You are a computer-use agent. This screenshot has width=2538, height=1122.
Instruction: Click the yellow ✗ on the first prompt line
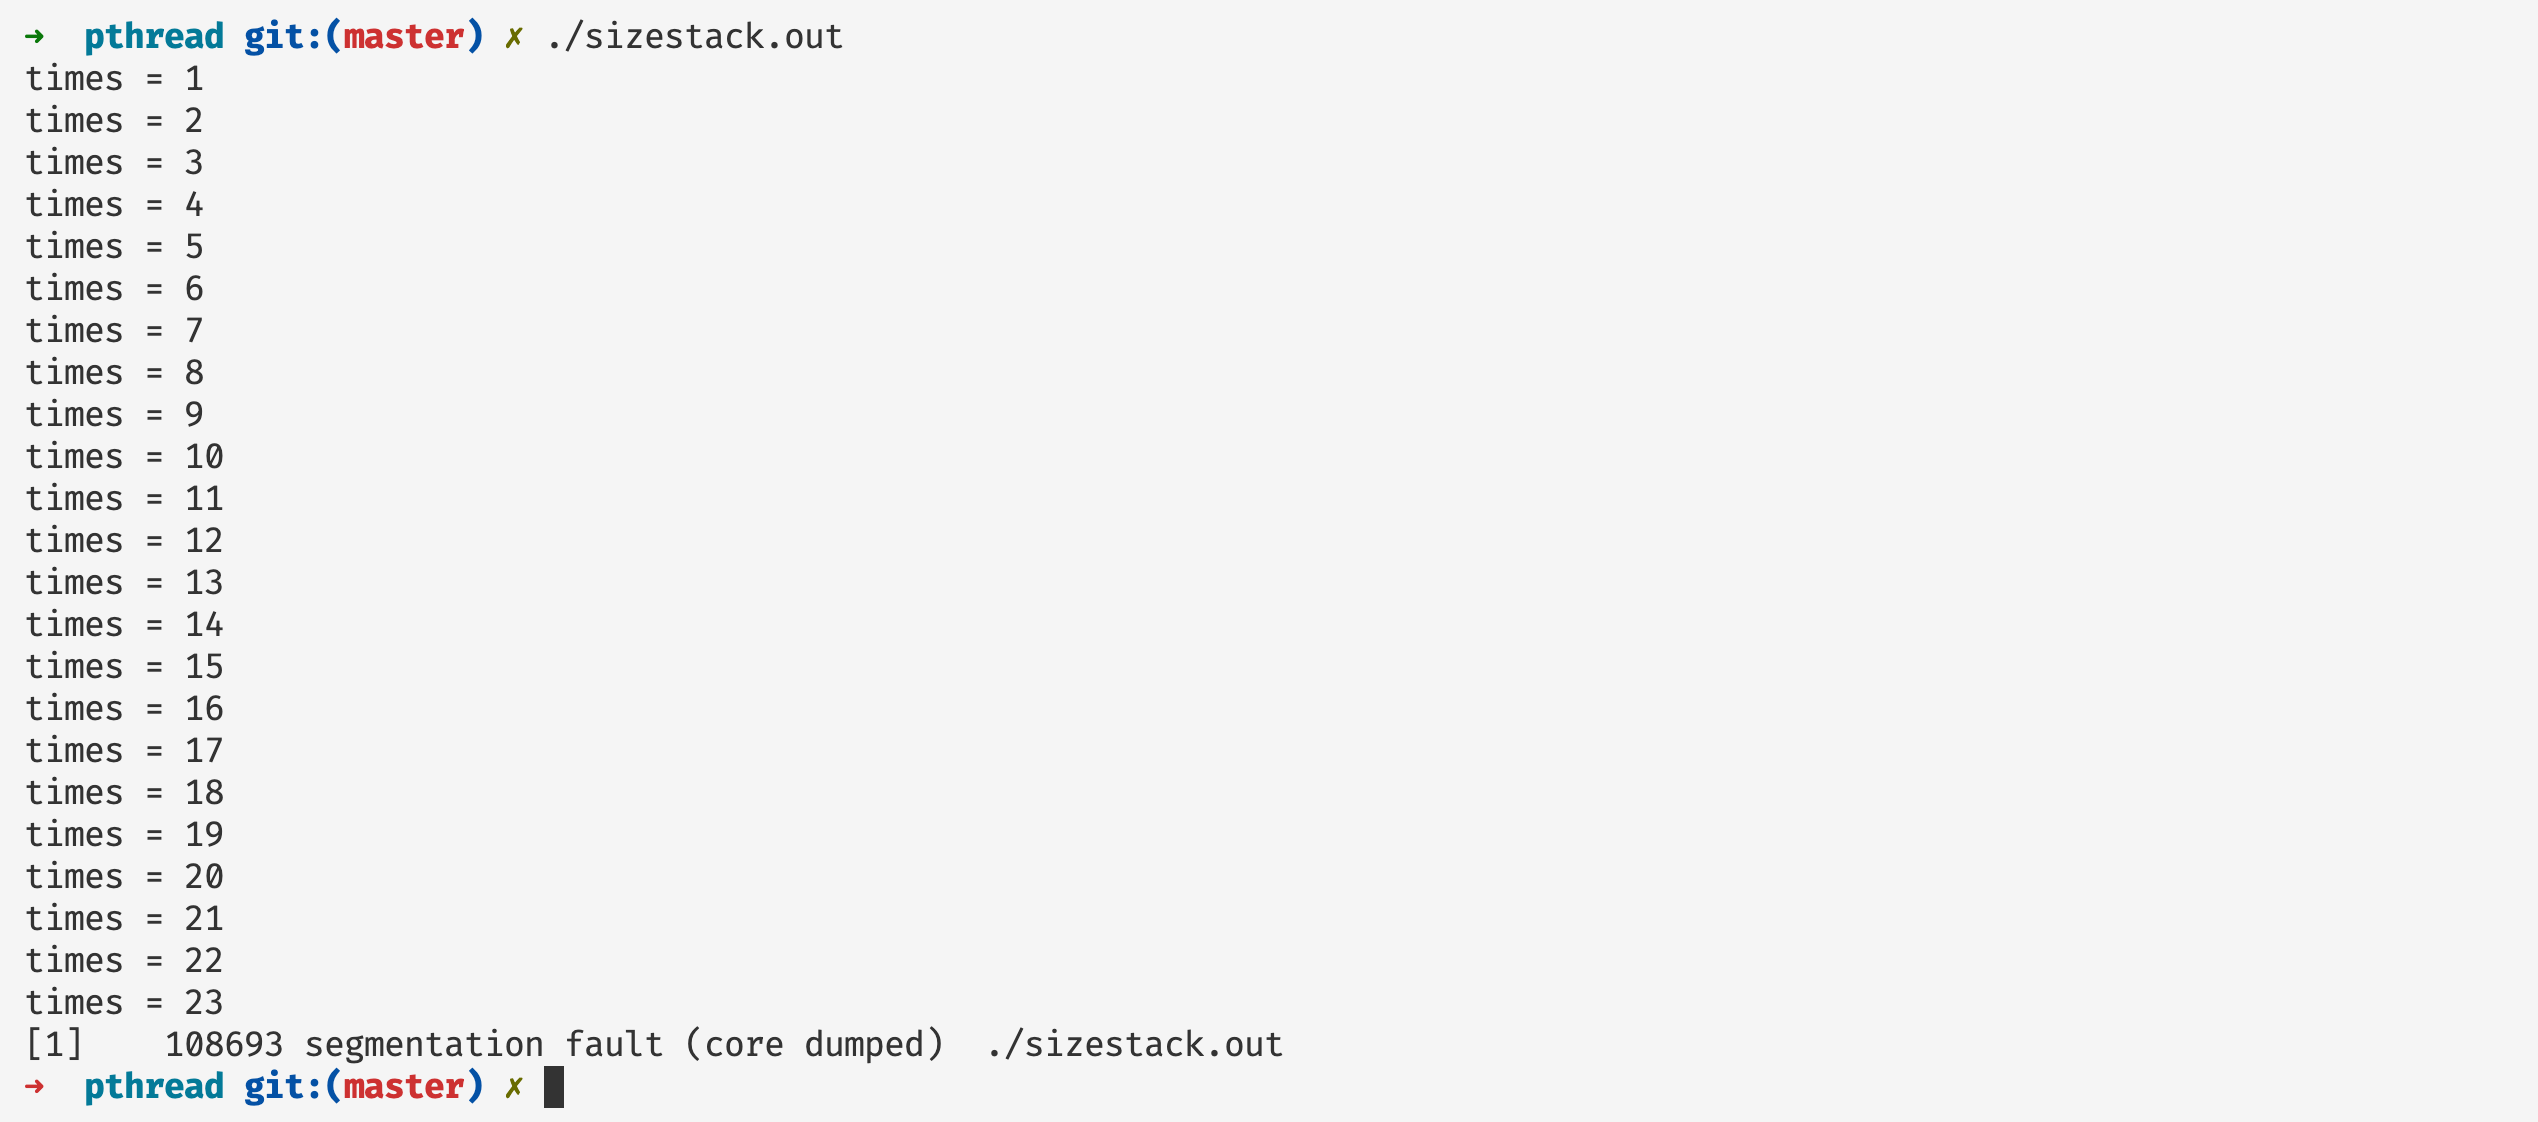point(513,37)
